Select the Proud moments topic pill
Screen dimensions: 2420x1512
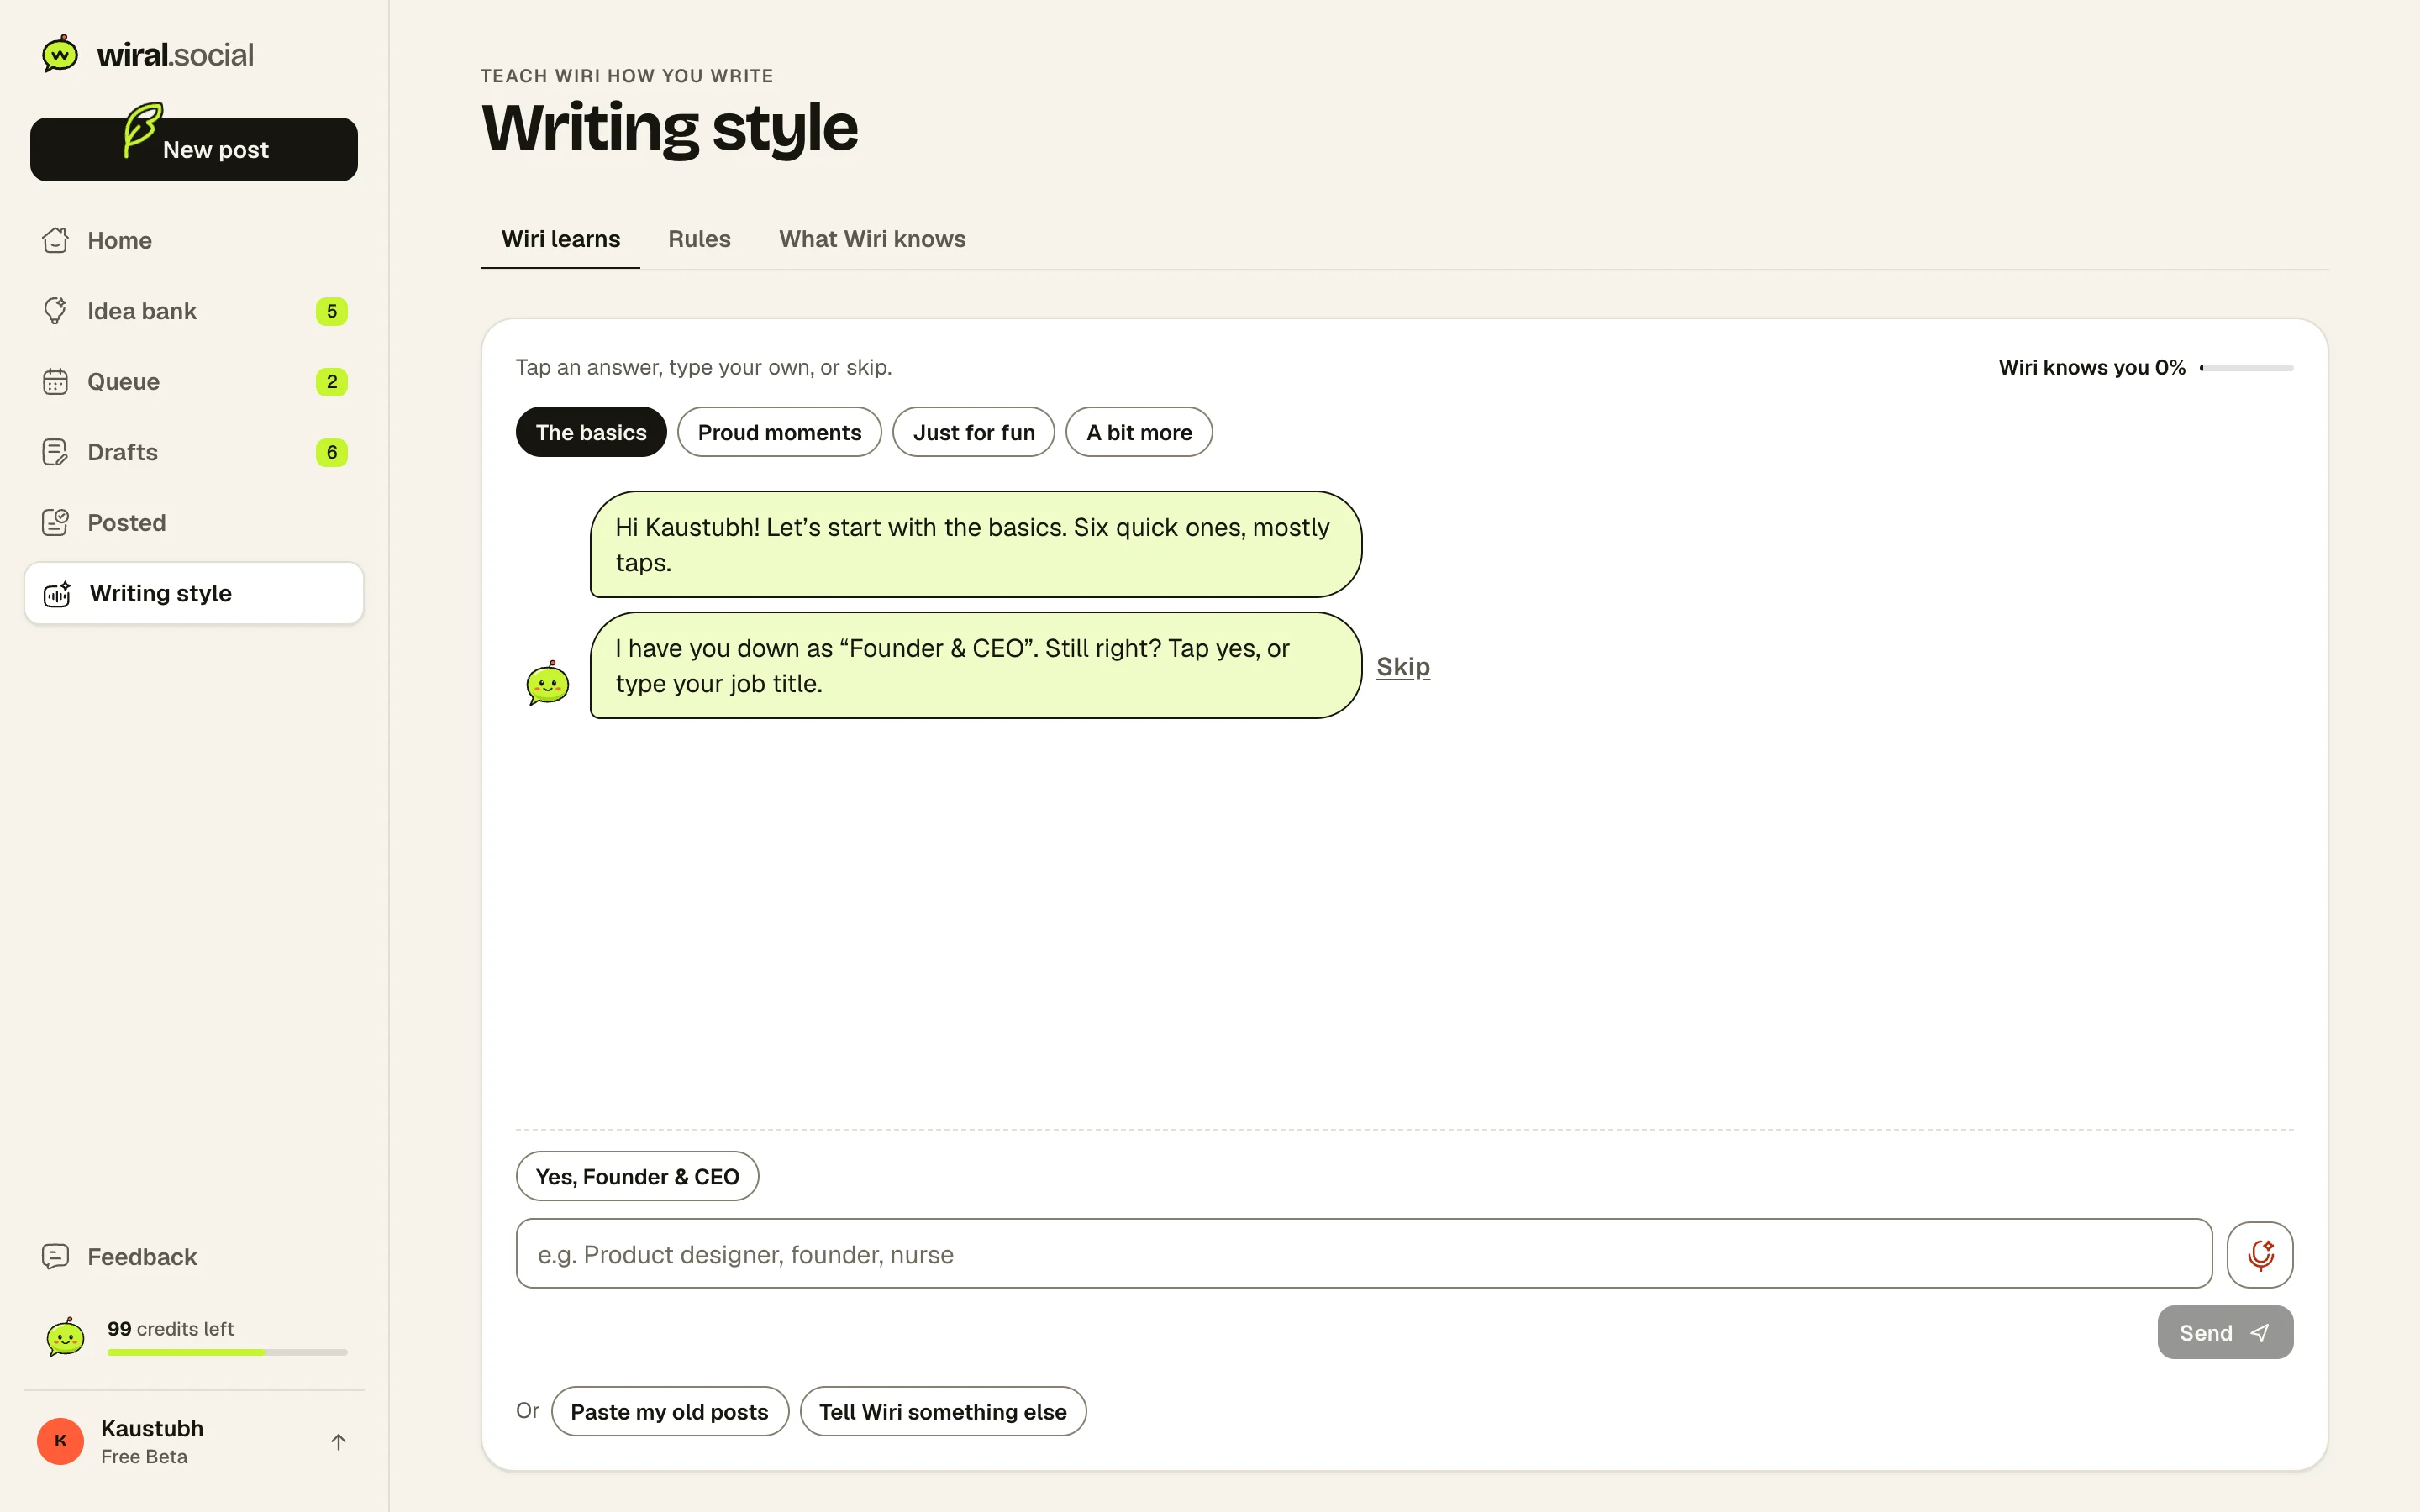[779, 432]
